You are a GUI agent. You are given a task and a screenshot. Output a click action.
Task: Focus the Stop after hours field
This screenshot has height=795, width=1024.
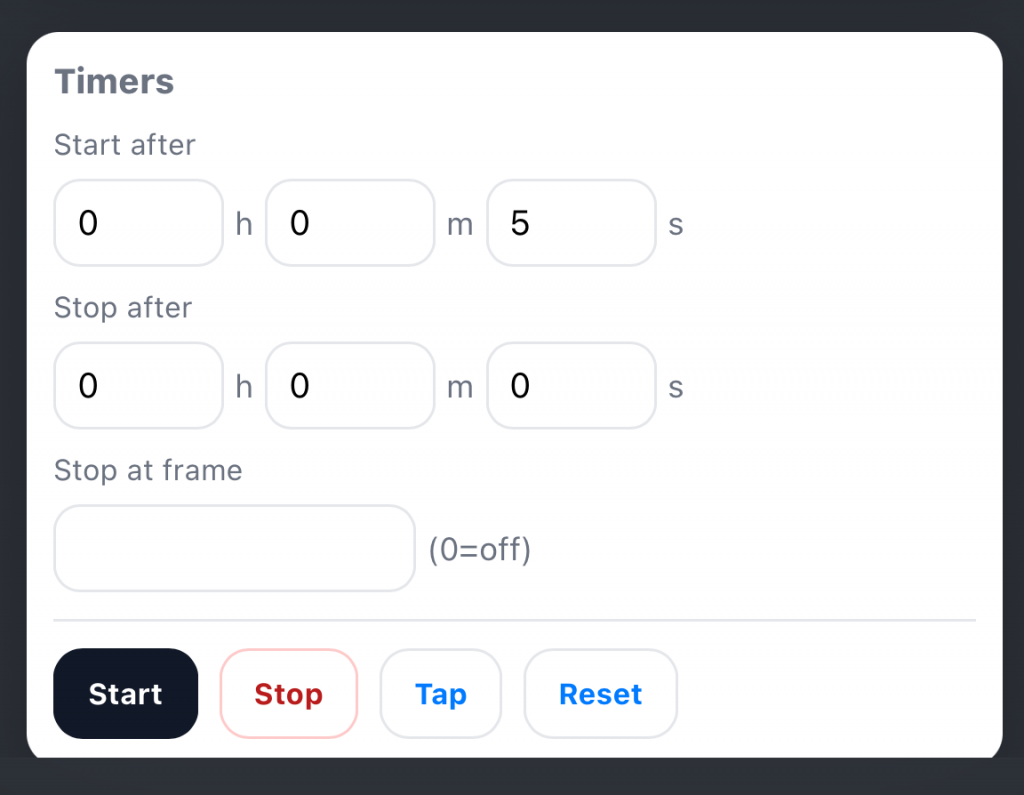(x=138, y=386)
